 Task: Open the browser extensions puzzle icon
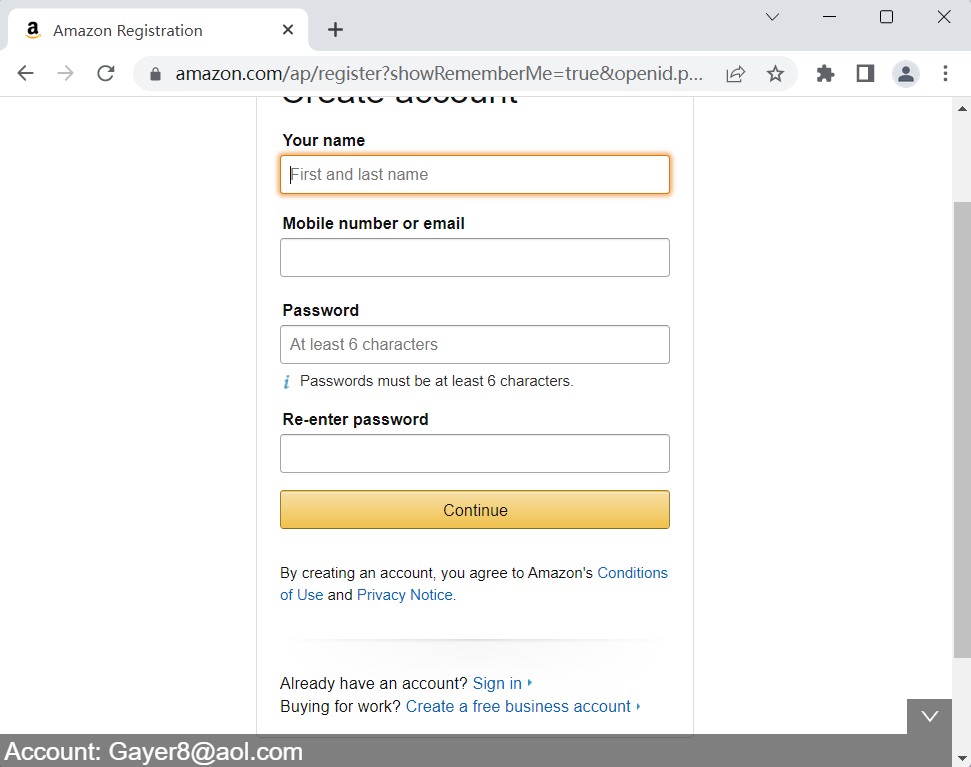point(825,73)
